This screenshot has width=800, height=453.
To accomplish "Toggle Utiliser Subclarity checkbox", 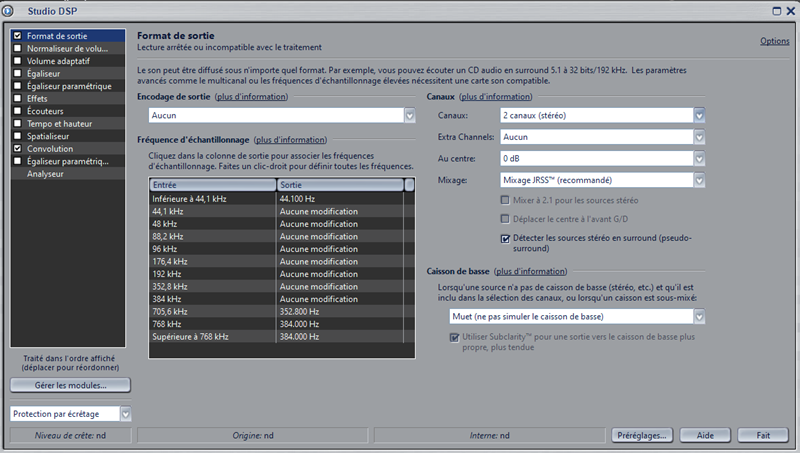I will point(454,337).
